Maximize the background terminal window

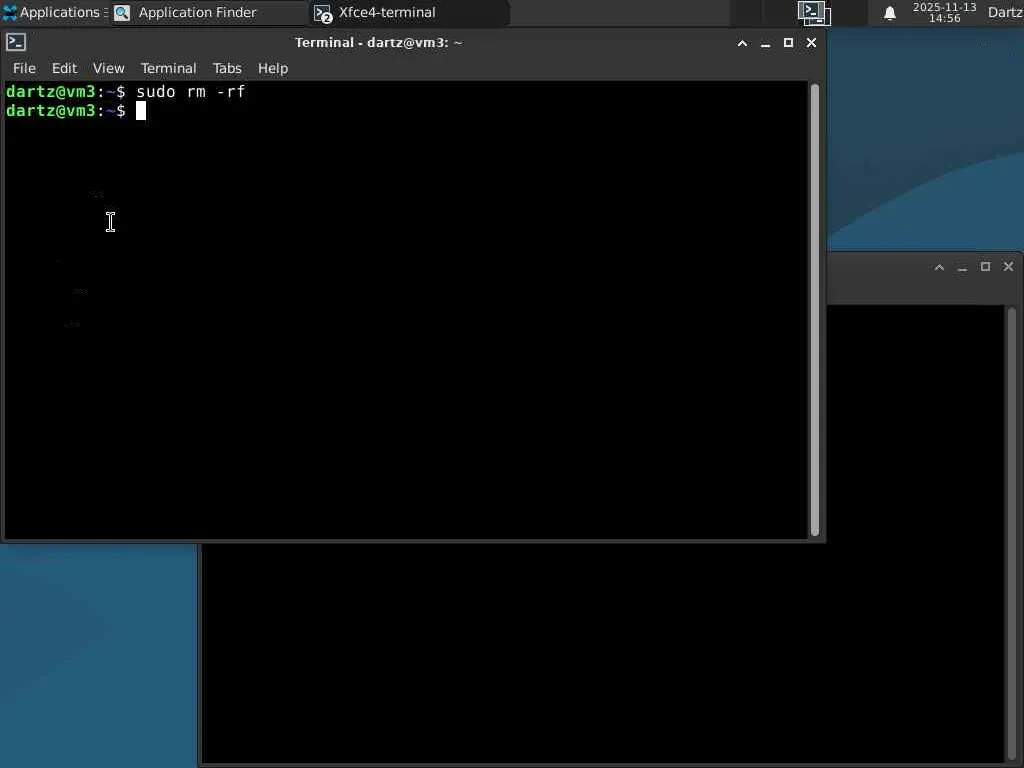(985, 267)
